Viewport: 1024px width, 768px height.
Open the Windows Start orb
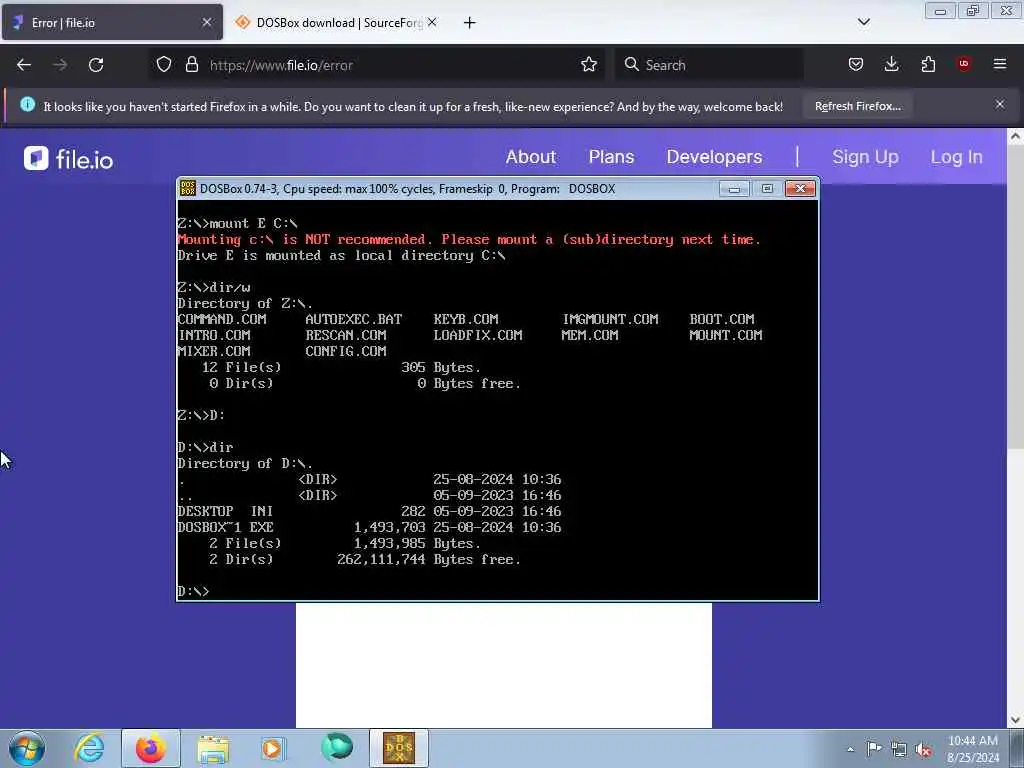[x=27, y=748]
